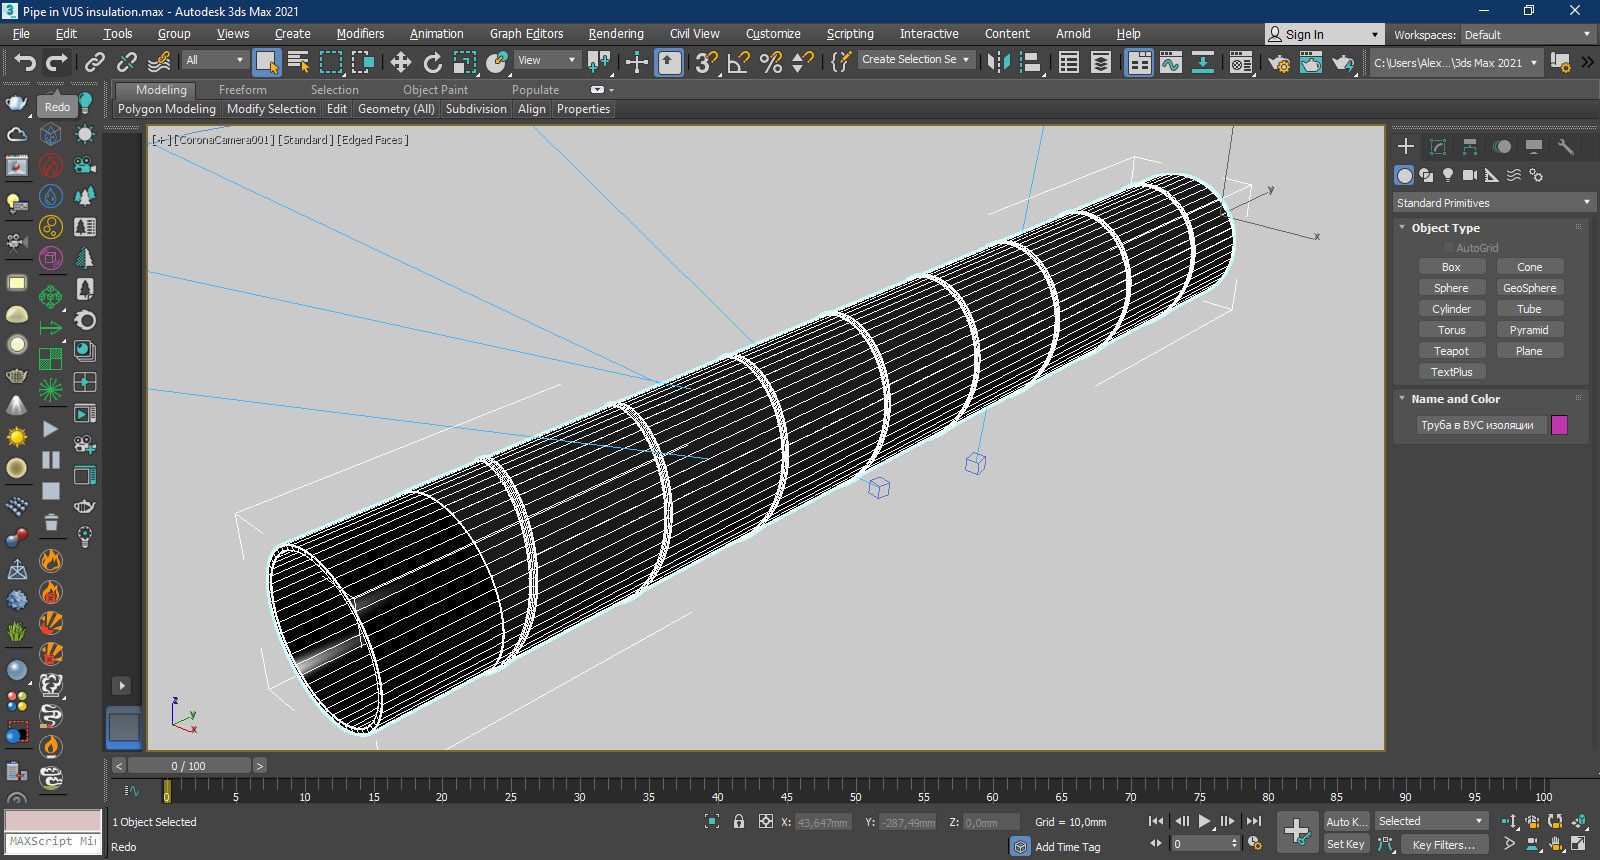Image resolution: width=1600 pixels, height=860 pixels.
Task: Open the Create command panel tab
Action: (x=1405, y=146)
